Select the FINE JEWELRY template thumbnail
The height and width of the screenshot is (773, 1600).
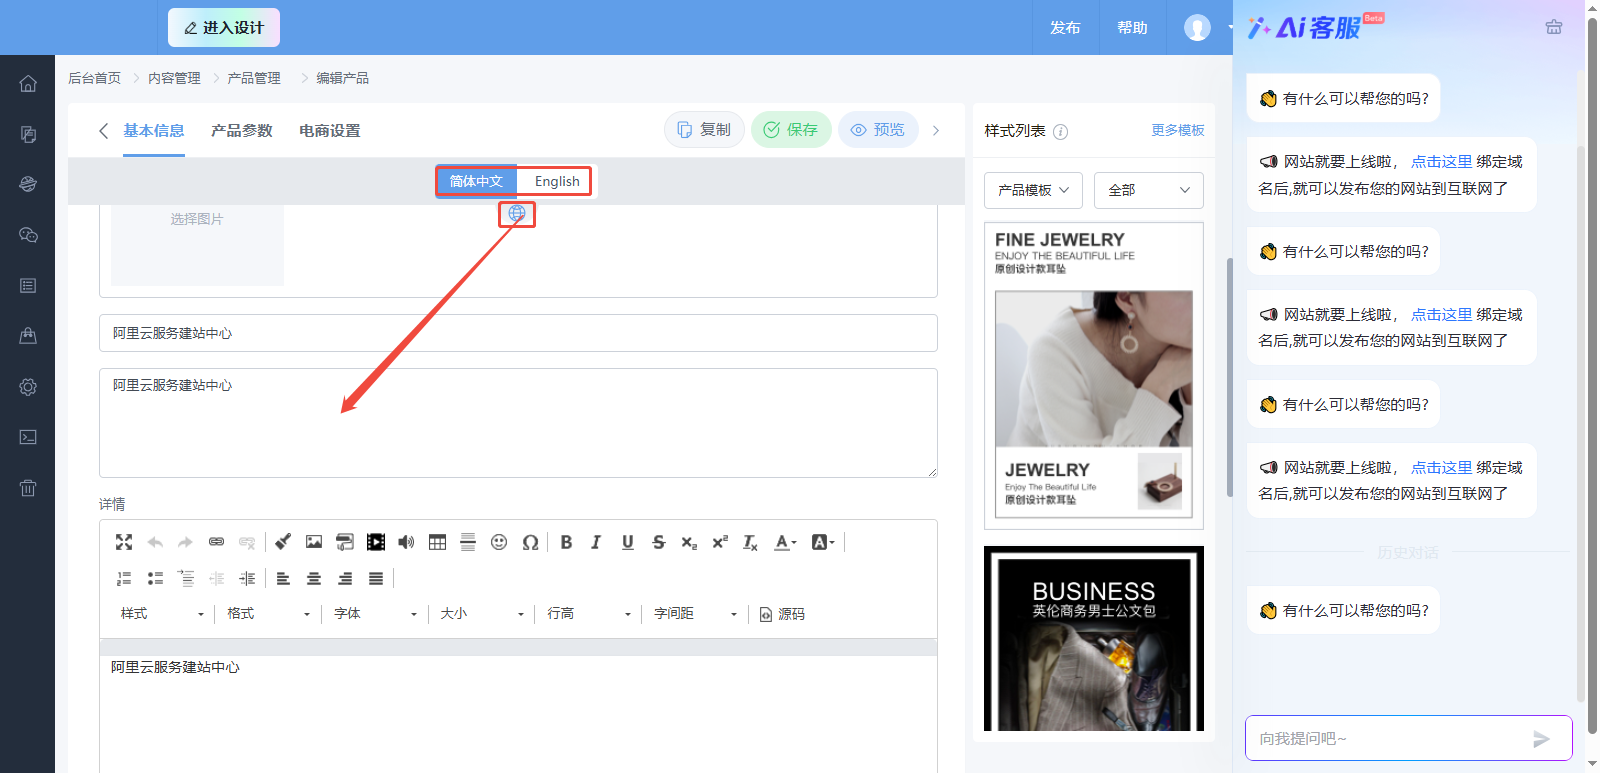[1094, 376]
